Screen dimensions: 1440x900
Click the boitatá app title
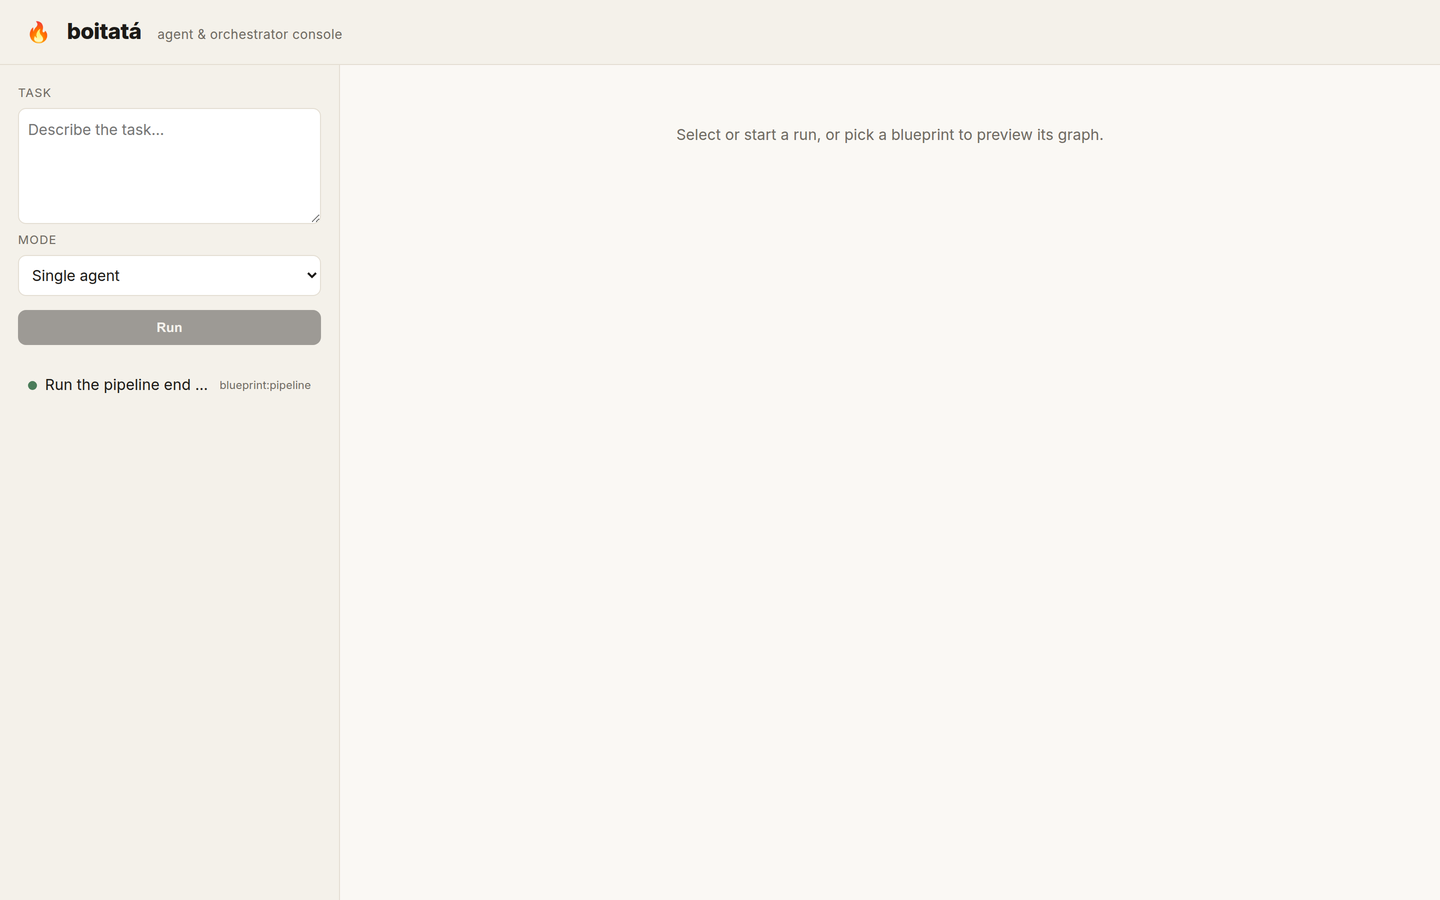coord(104,32)
